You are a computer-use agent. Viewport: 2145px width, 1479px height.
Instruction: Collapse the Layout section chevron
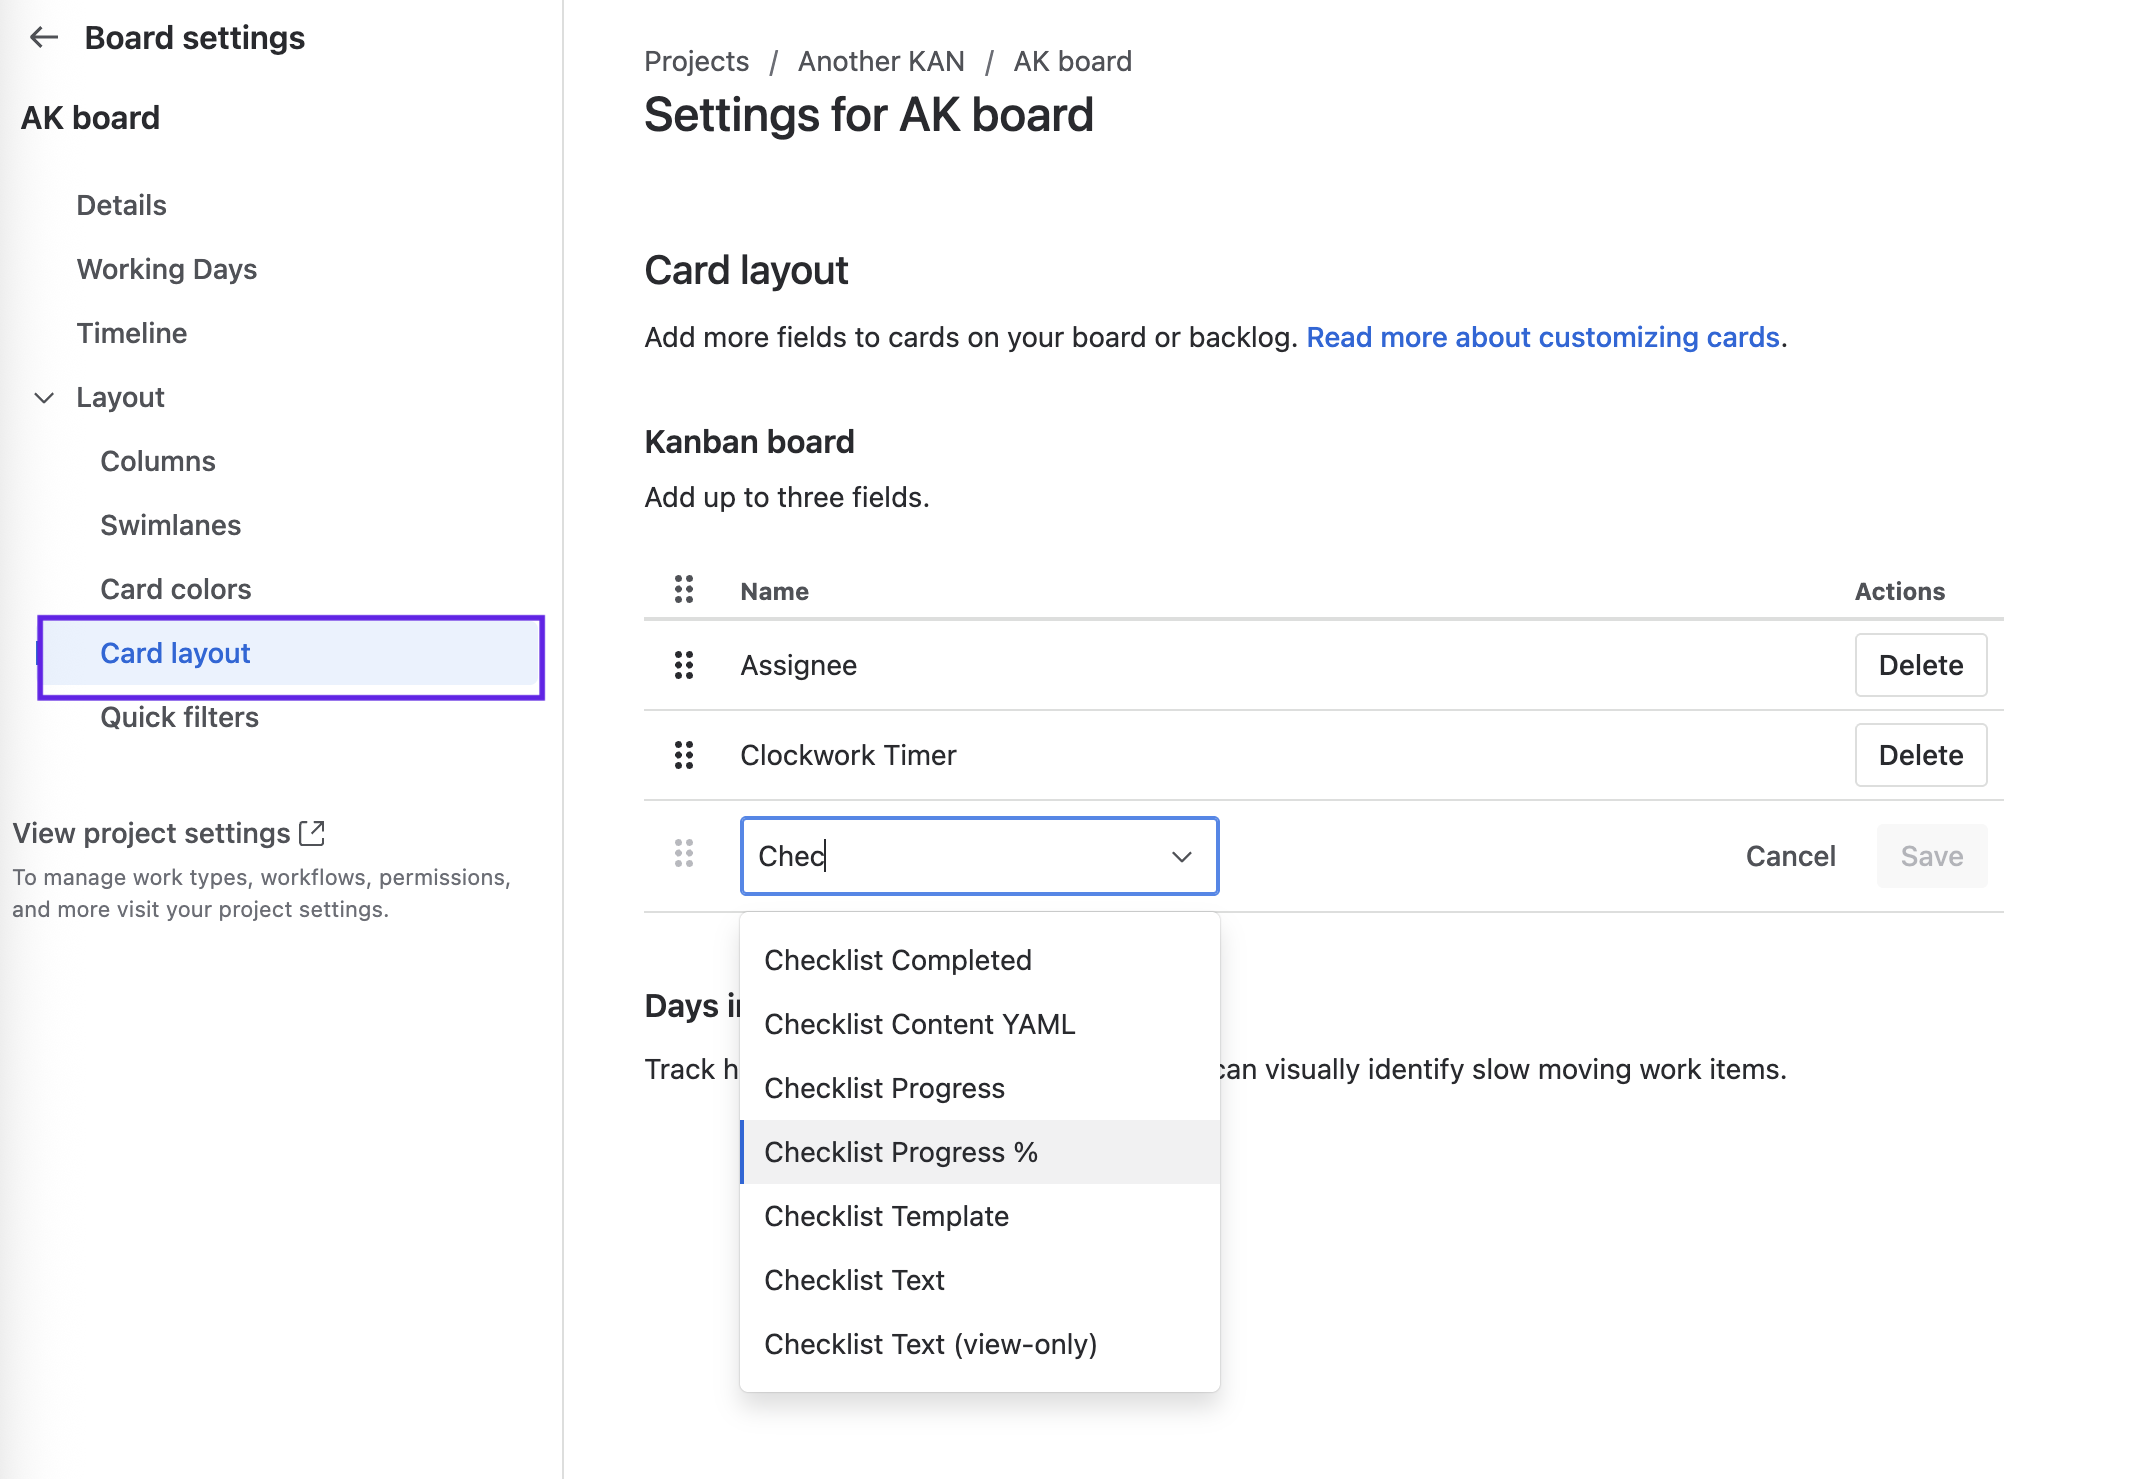point(44,398)
